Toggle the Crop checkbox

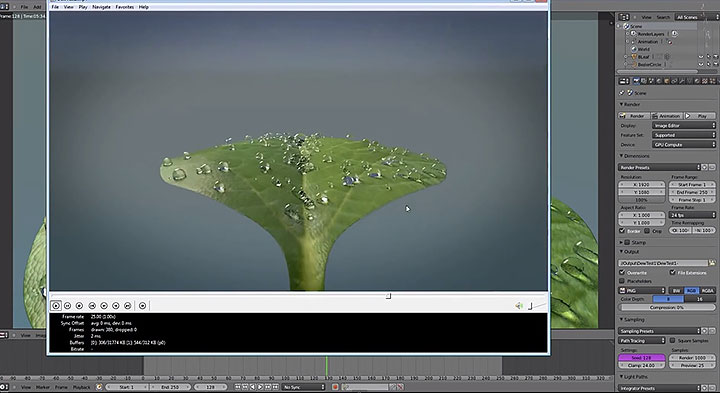[647, 230]
